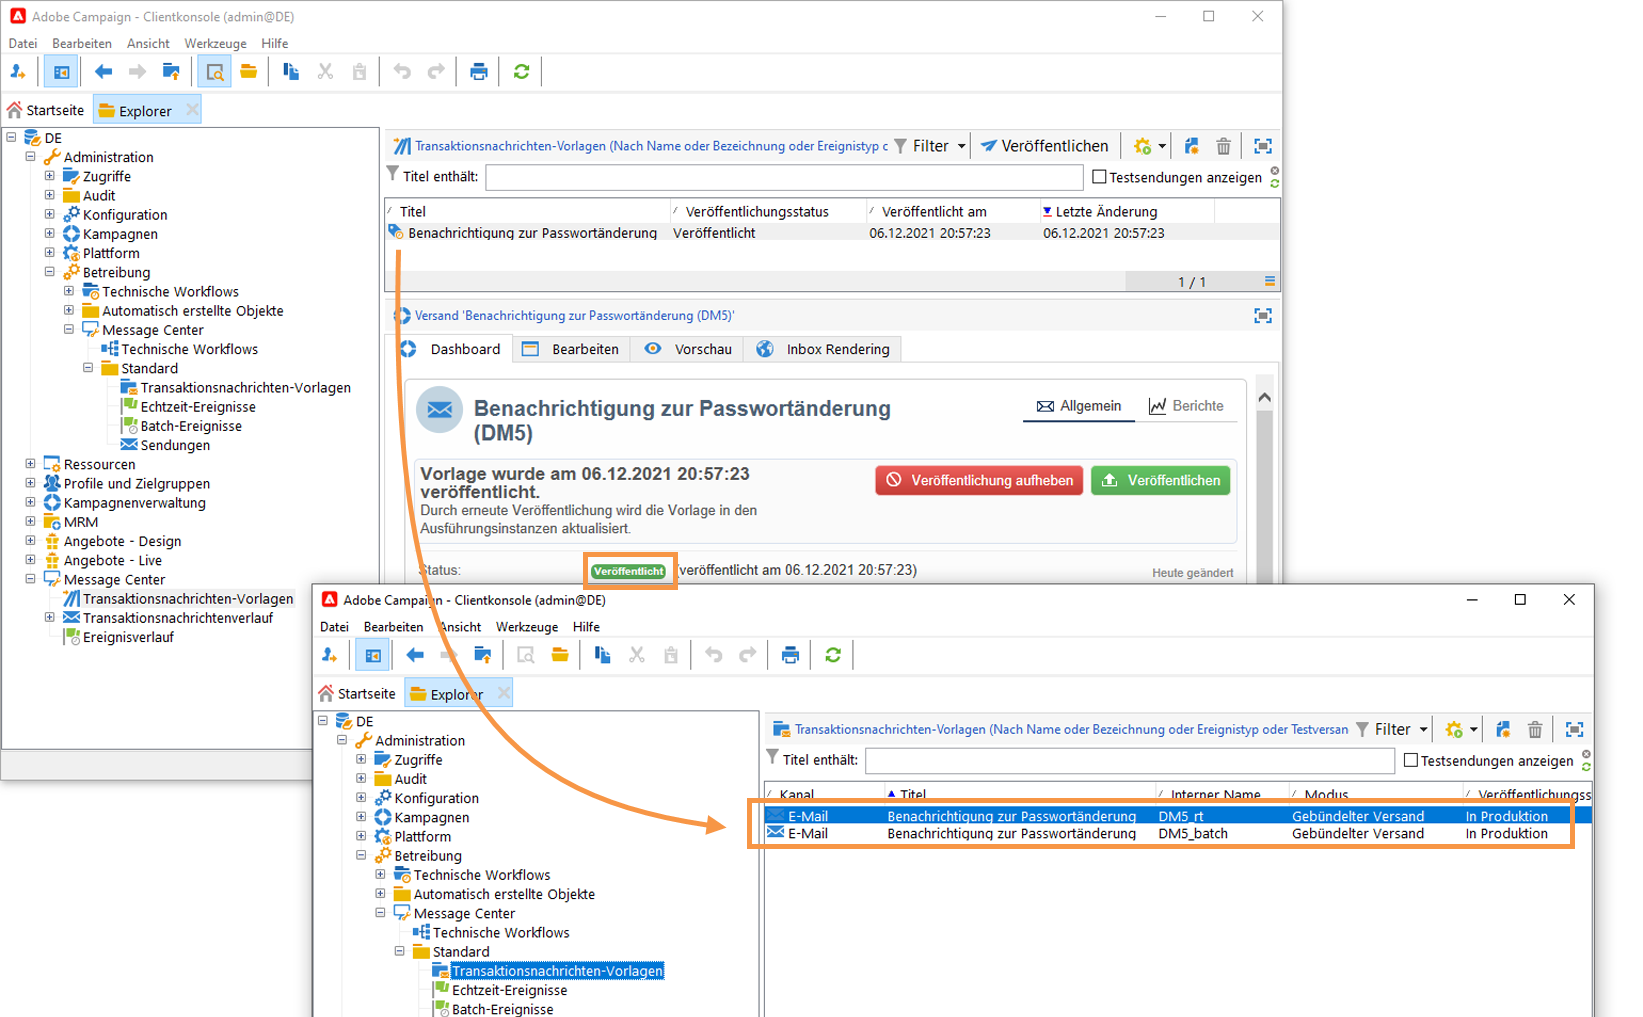Toggle the explorer view icon in the back window toolbar
Viewport: 1643px width, 1017px height.
point(61,72)
